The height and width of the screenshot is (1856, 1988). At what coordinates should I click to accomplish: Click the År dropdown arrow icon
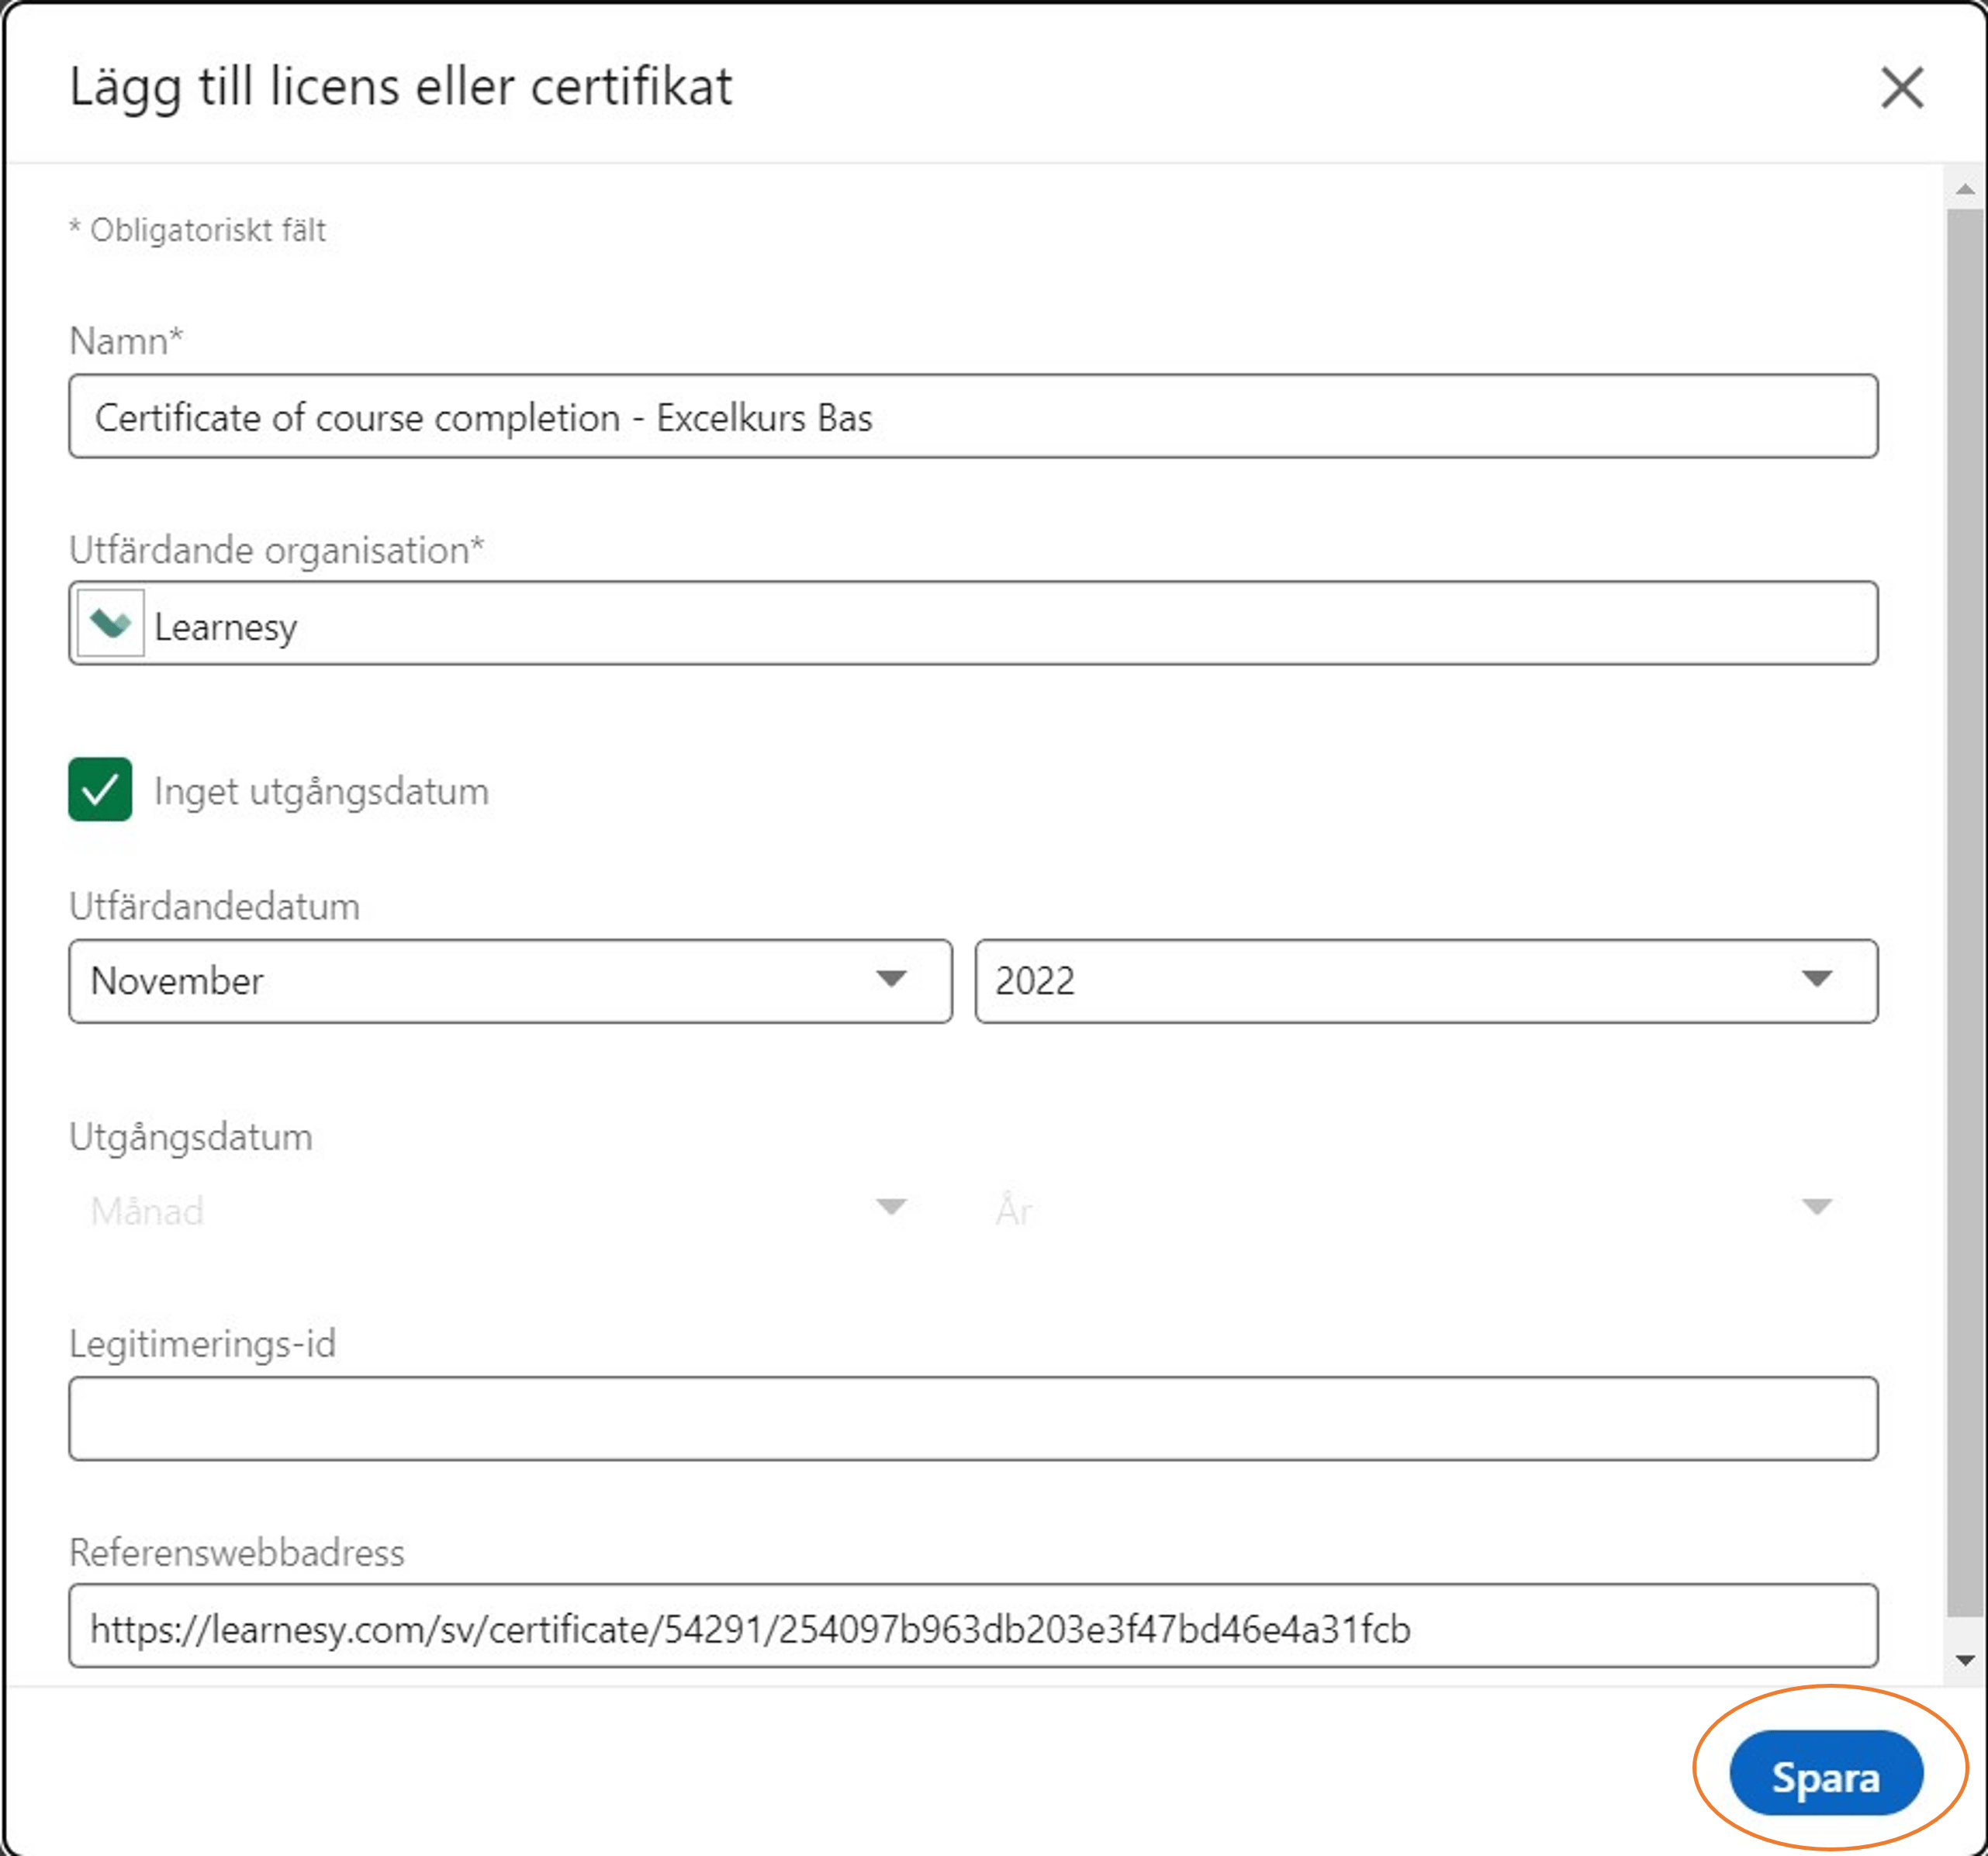(1817, 1207)
